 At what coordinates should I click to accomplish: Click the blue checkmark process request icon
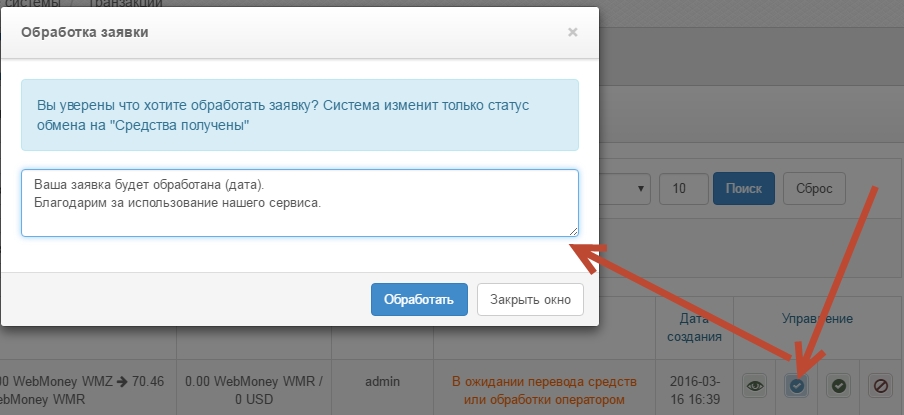(x=797, y=385)
